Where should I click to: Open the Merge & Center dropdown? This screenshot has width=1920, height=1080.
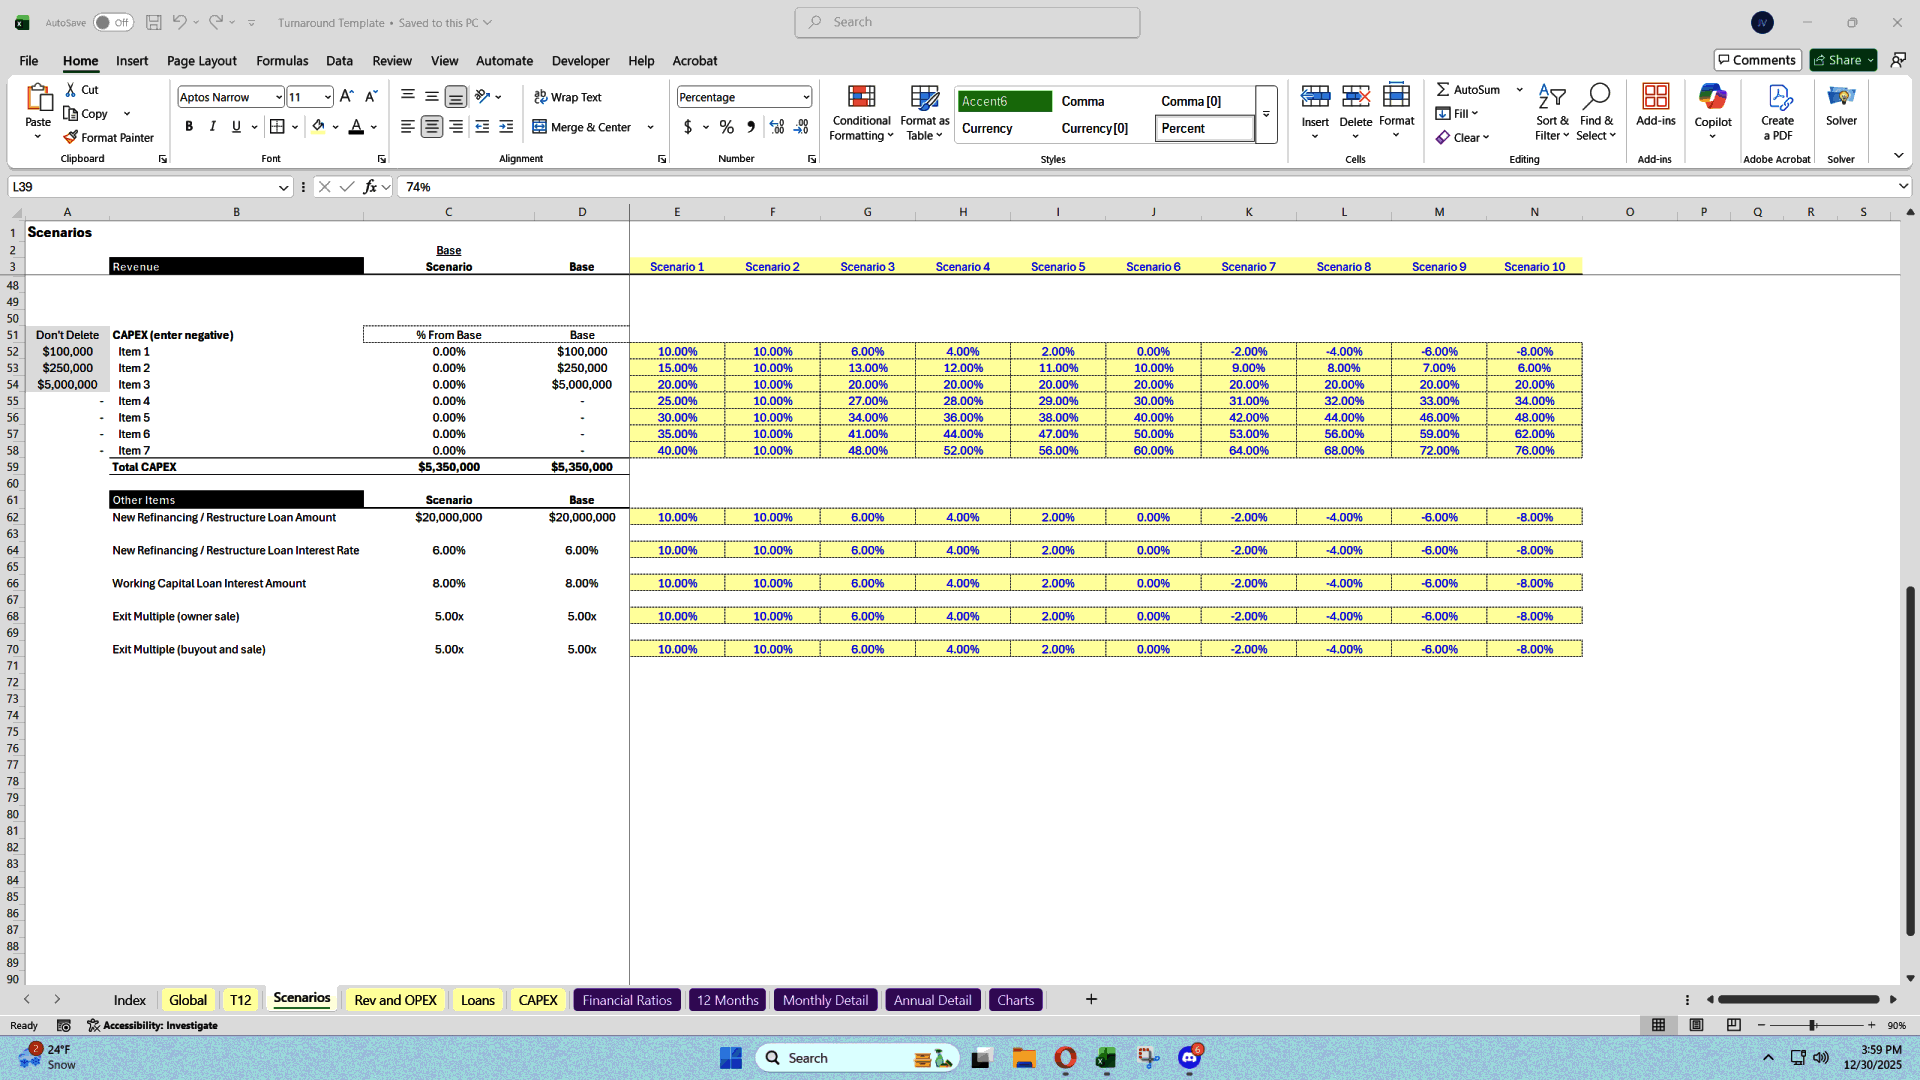[651, 127]
